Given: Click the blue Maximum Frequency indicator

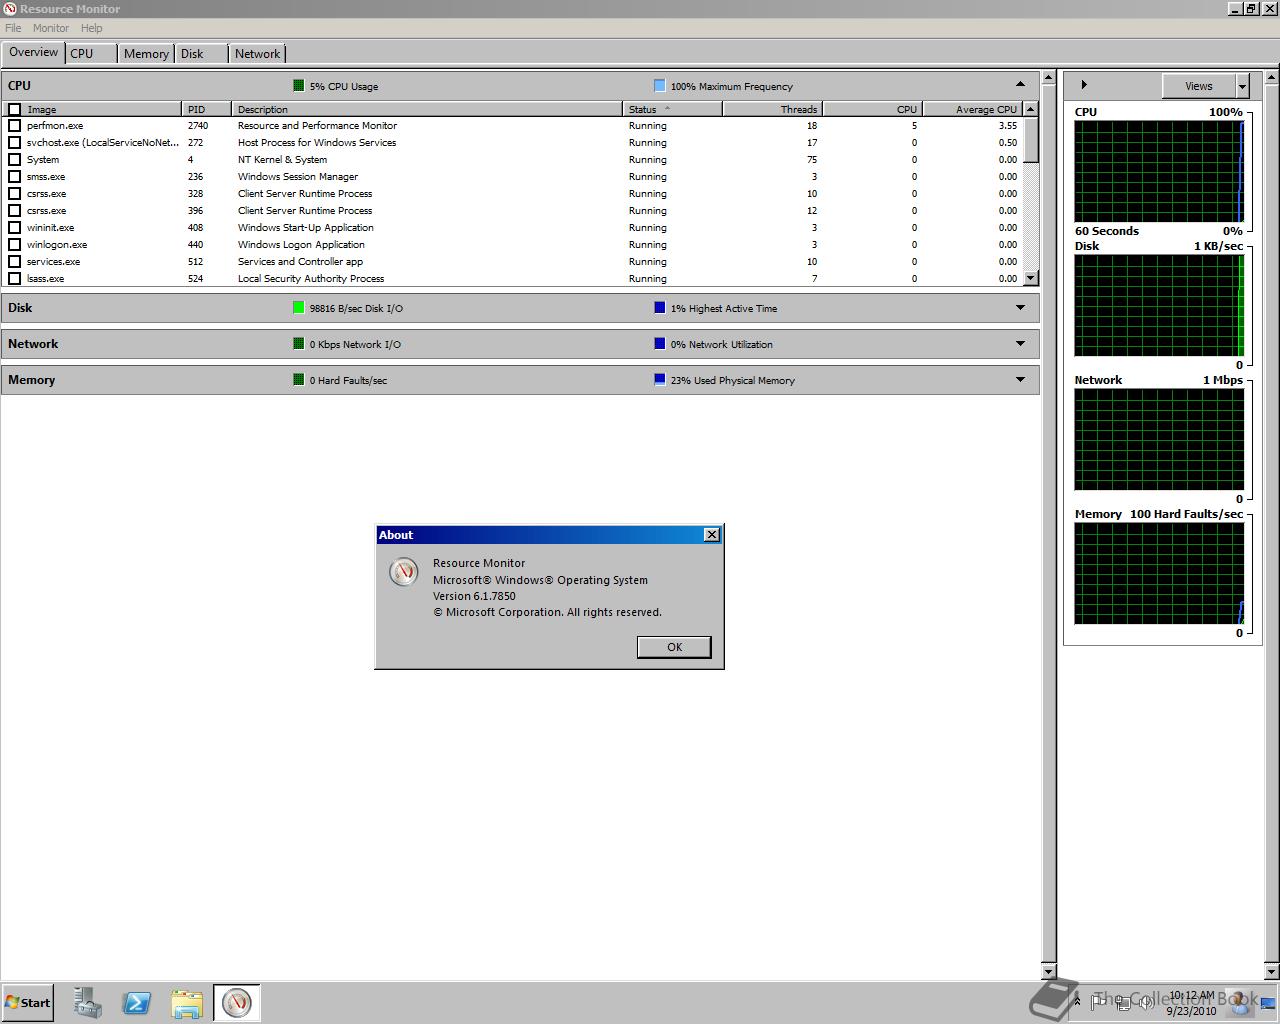Looking at the screenshot, I should click(x=659, y=86).
